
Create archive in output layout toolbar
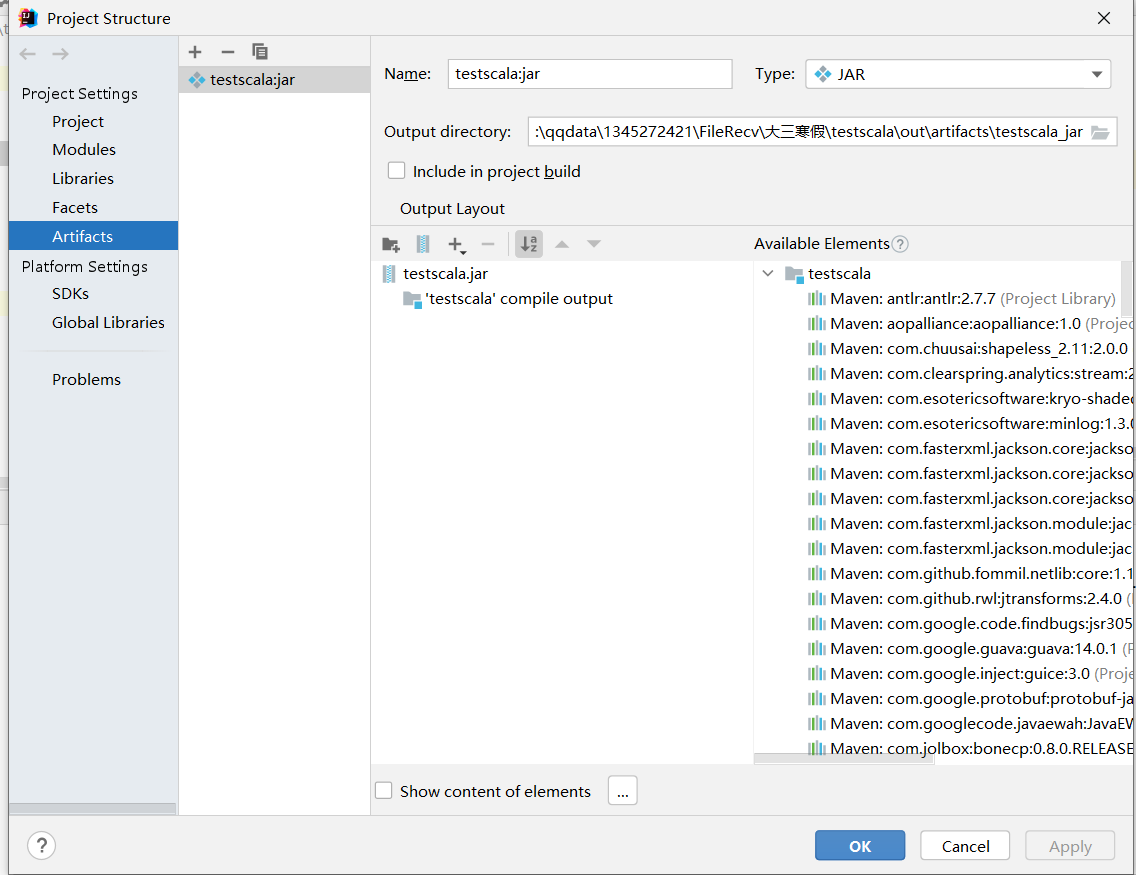423,244
